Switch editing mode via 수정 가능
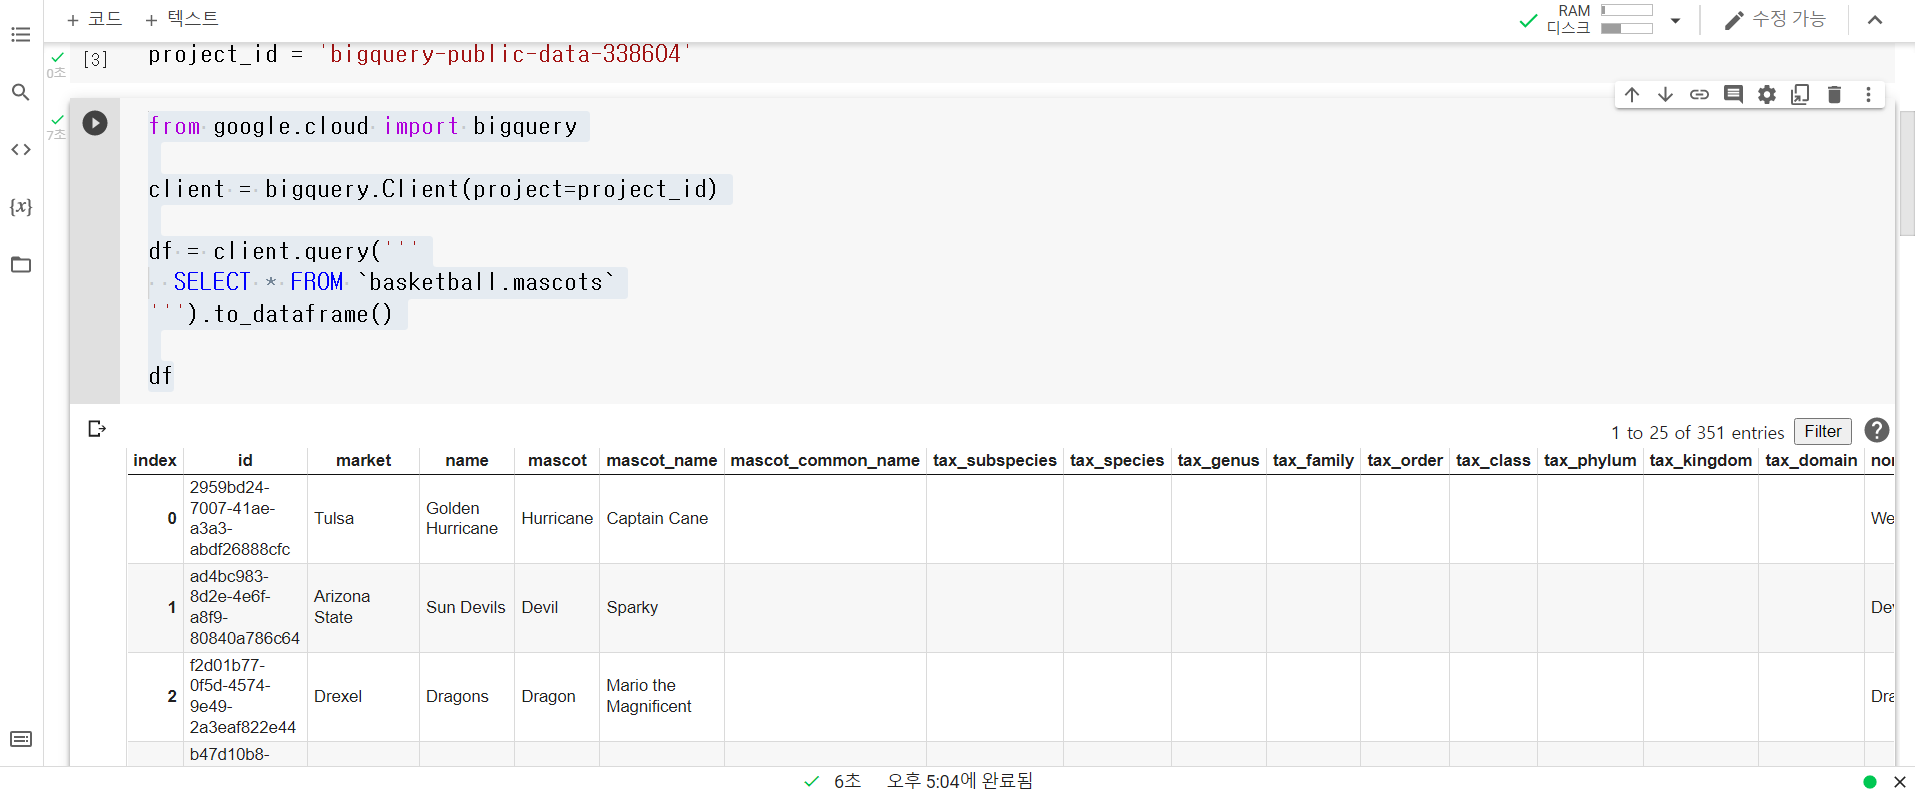The height and width of the screenshot is (790, 1915). pyautogui.click(x=1775, y=19)
